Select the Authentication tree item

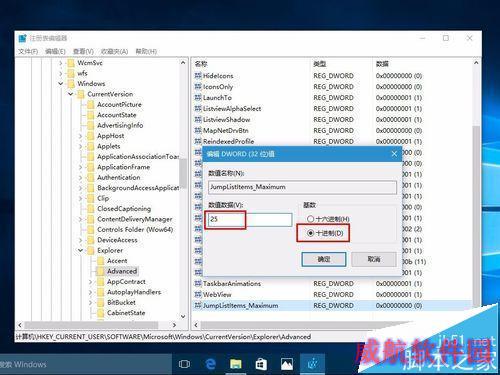(119, 178)
